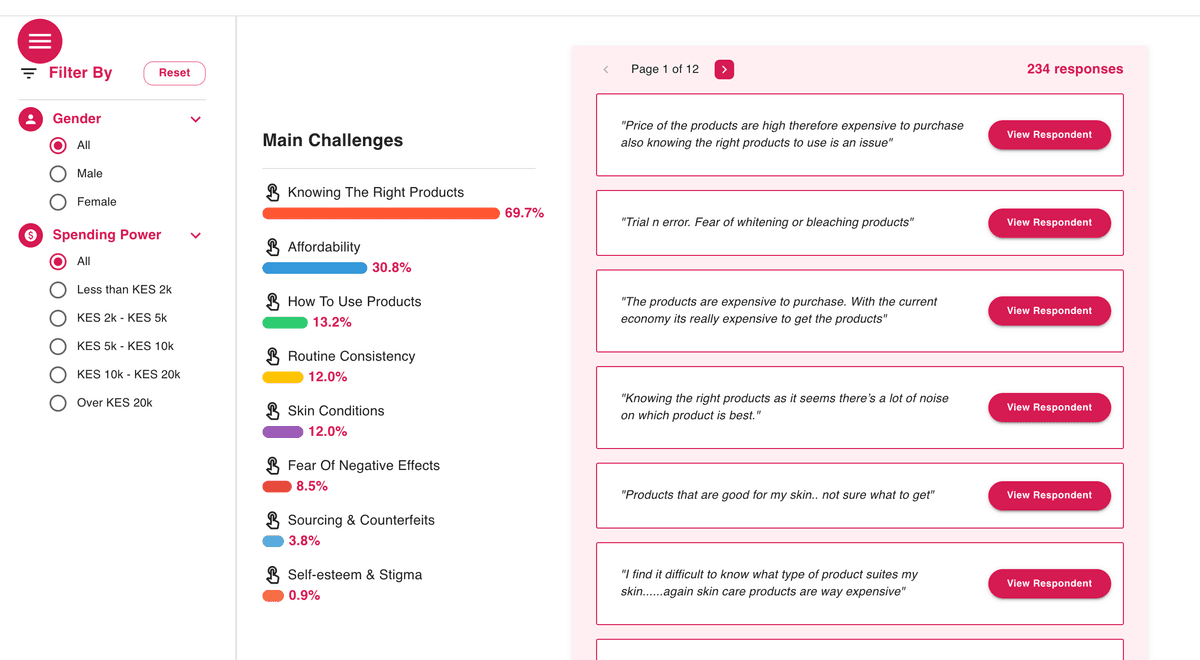
Task: Tap the pointer icon next to Affordability
Action: point(272,247)
